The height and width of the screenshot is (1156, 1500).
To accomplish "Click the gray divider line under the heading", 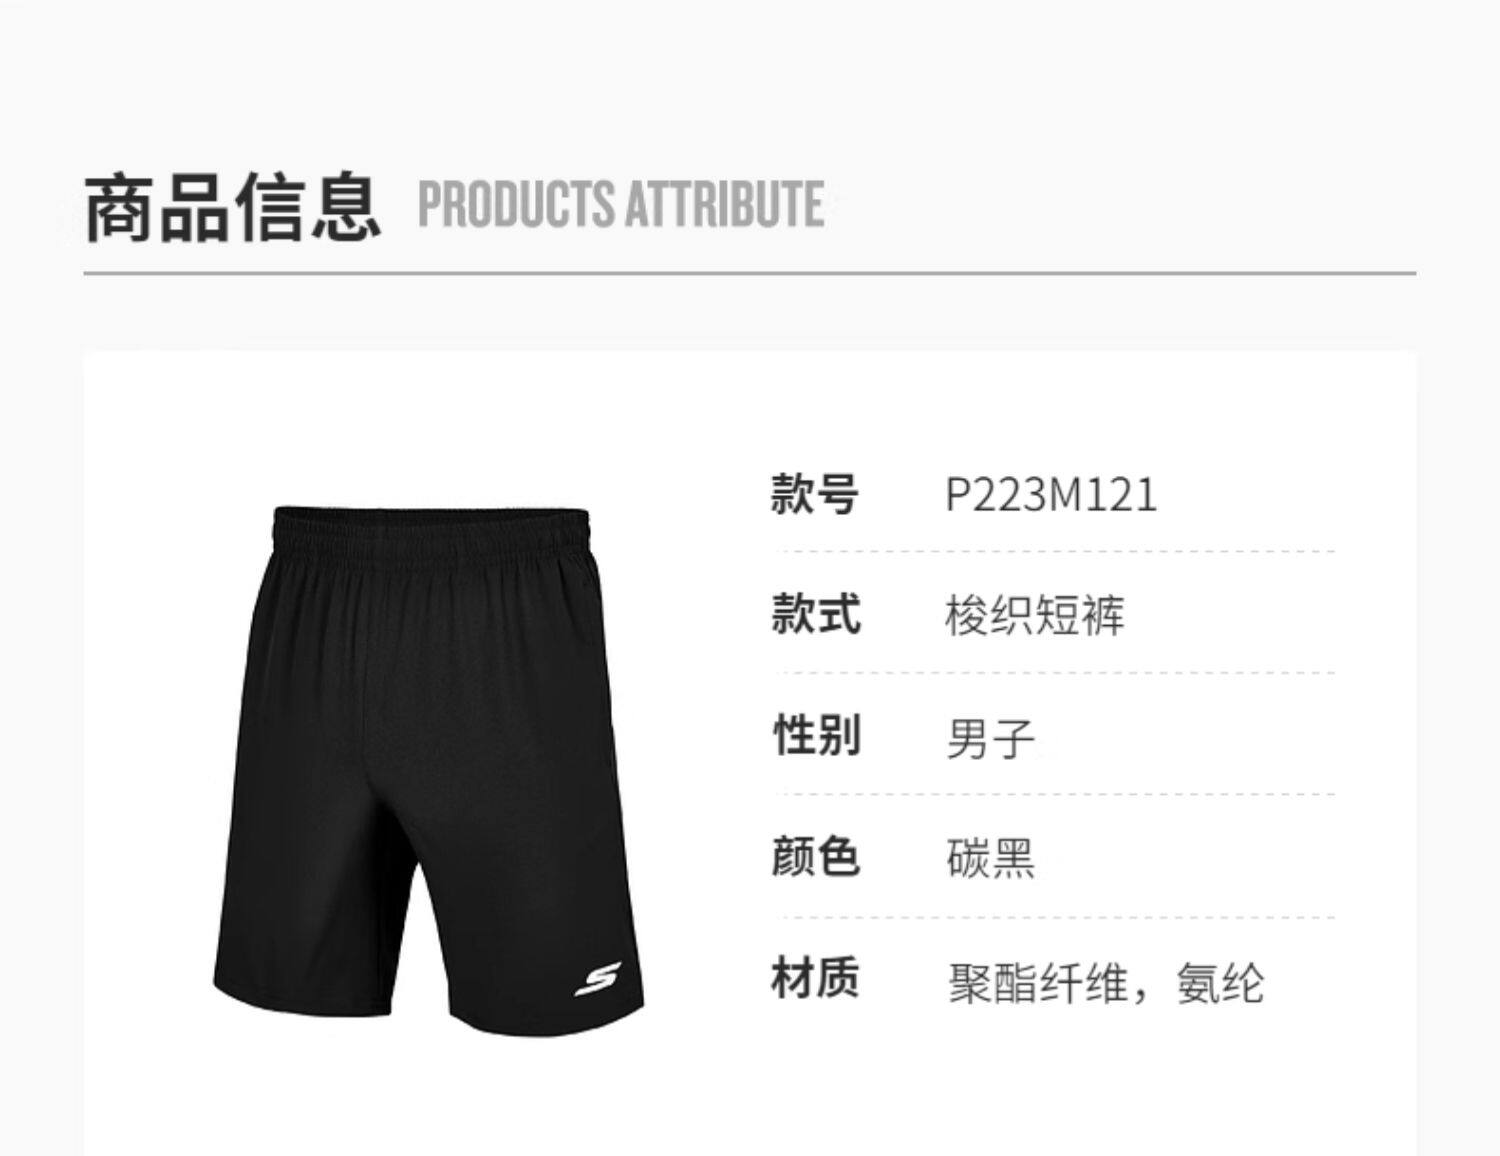I will pyautogui.click(x=750, y=272).
